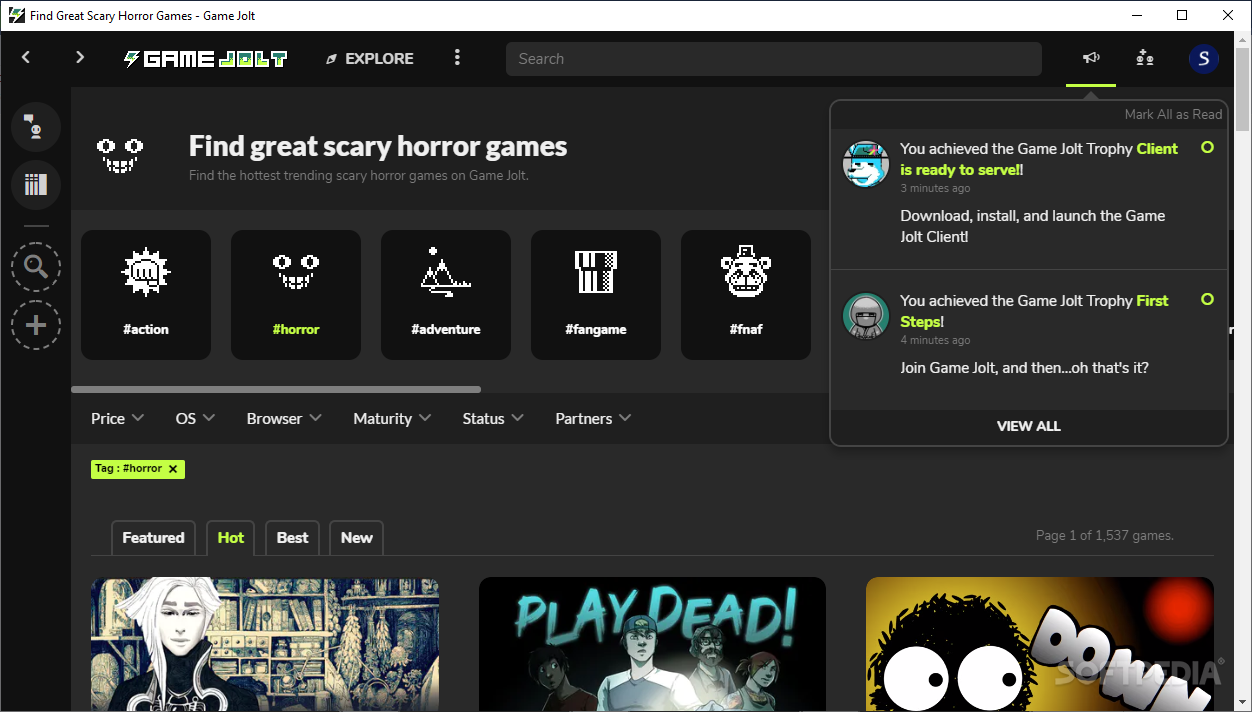The image size is (1252, 712).
Task: Expand the Maturity filter dropdown
Action: [392, 418]
